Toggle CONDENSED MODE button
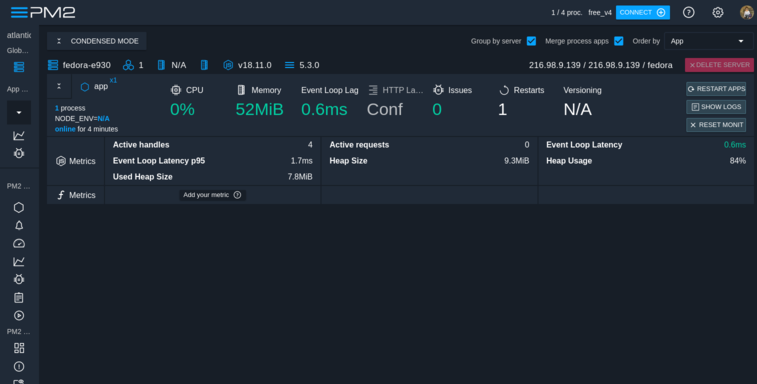757x384 pixels. click(97, 41)
